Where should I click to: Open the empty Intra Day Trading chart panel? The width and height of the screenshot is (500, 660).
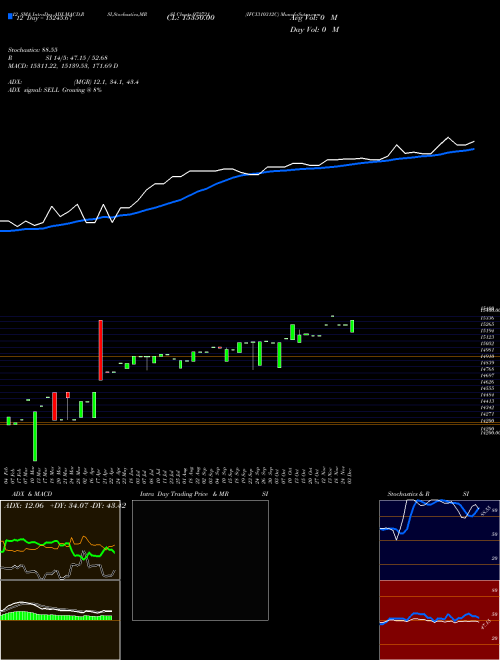[200, 560]
